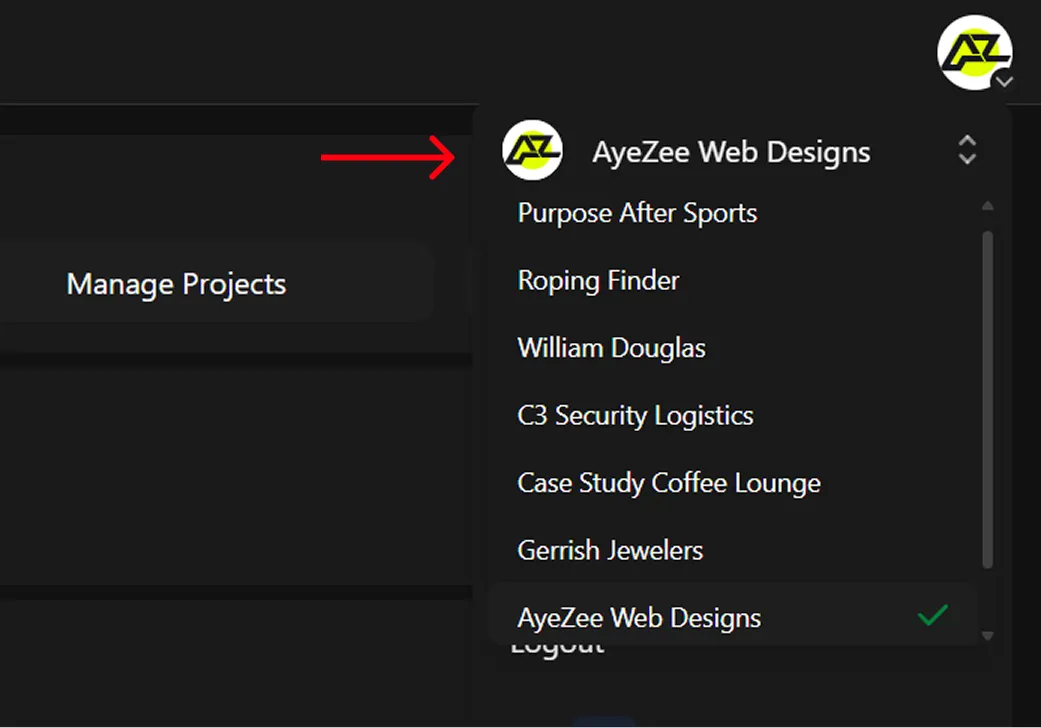Open the Manage Projects button
The height and width of the screenshot is (728, 1041).
[176, 285]
